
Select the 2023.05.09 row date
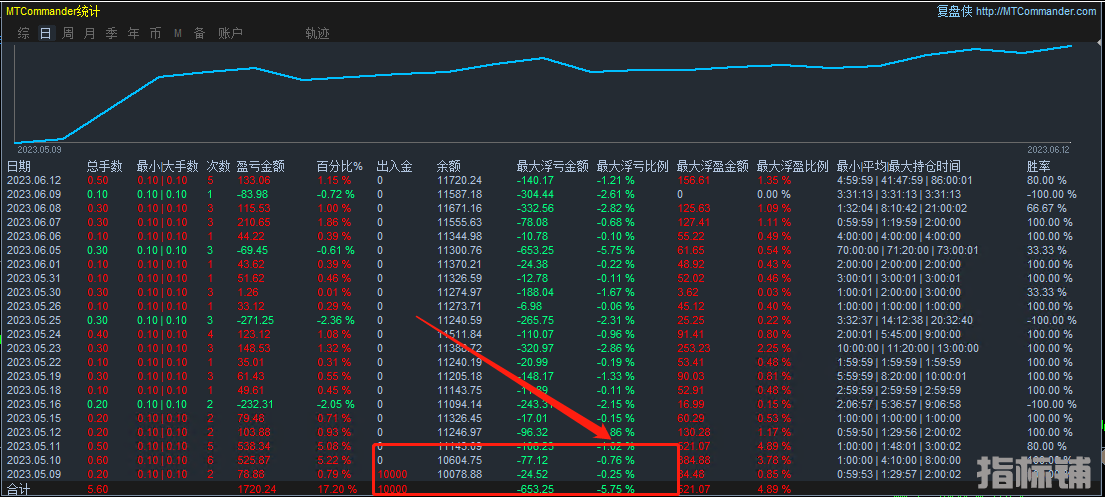point(34,473)
